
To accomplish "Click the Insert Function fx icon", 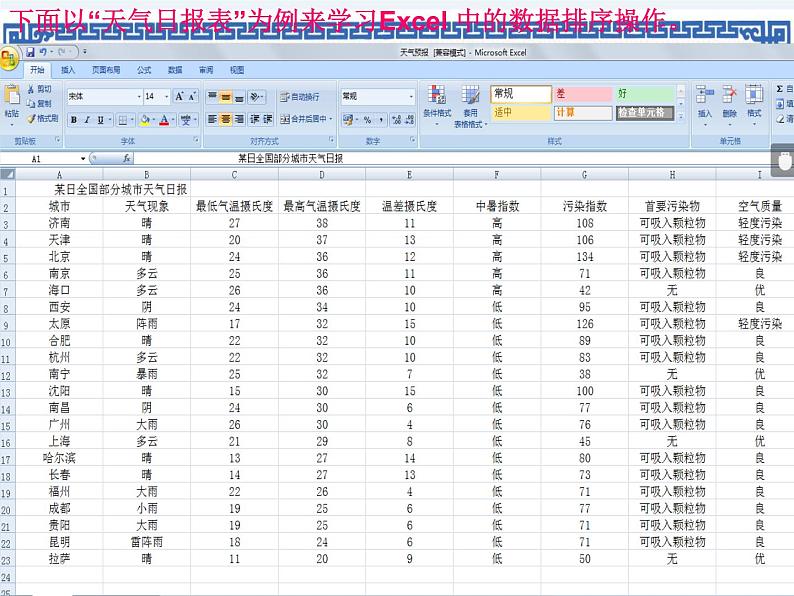I will click(127, 158).
